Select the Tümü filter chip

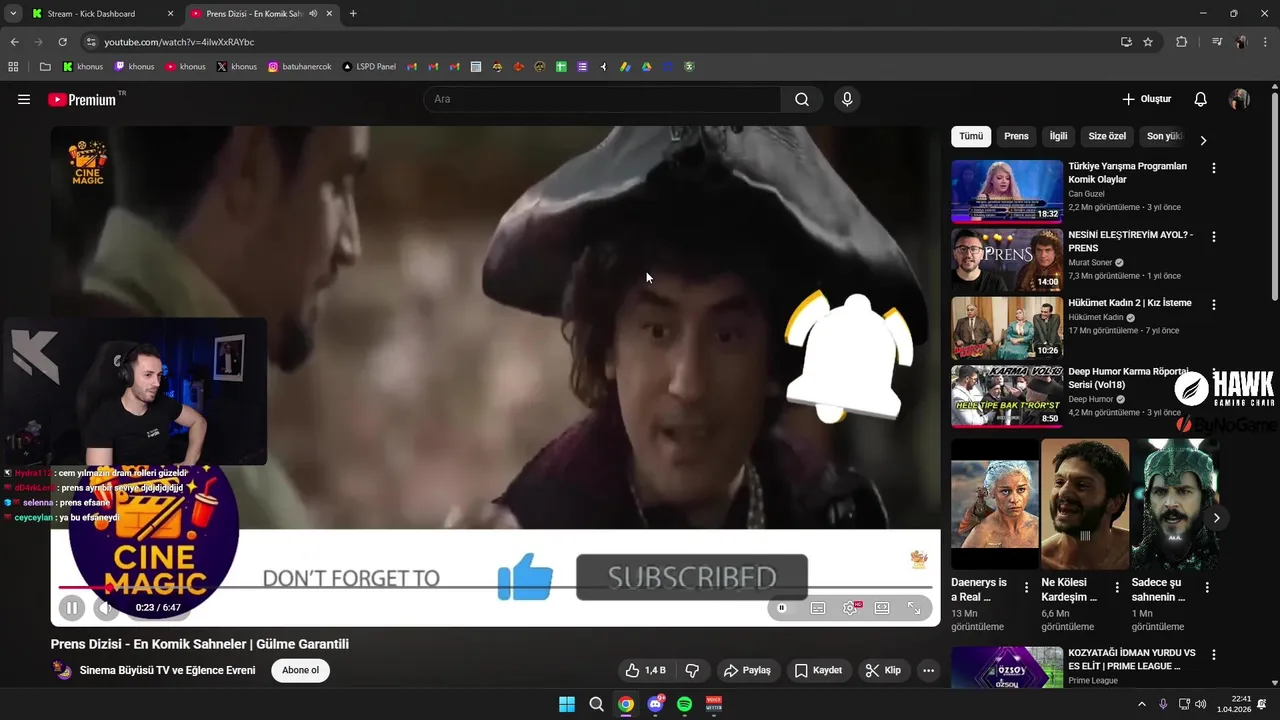pos(971,136)
